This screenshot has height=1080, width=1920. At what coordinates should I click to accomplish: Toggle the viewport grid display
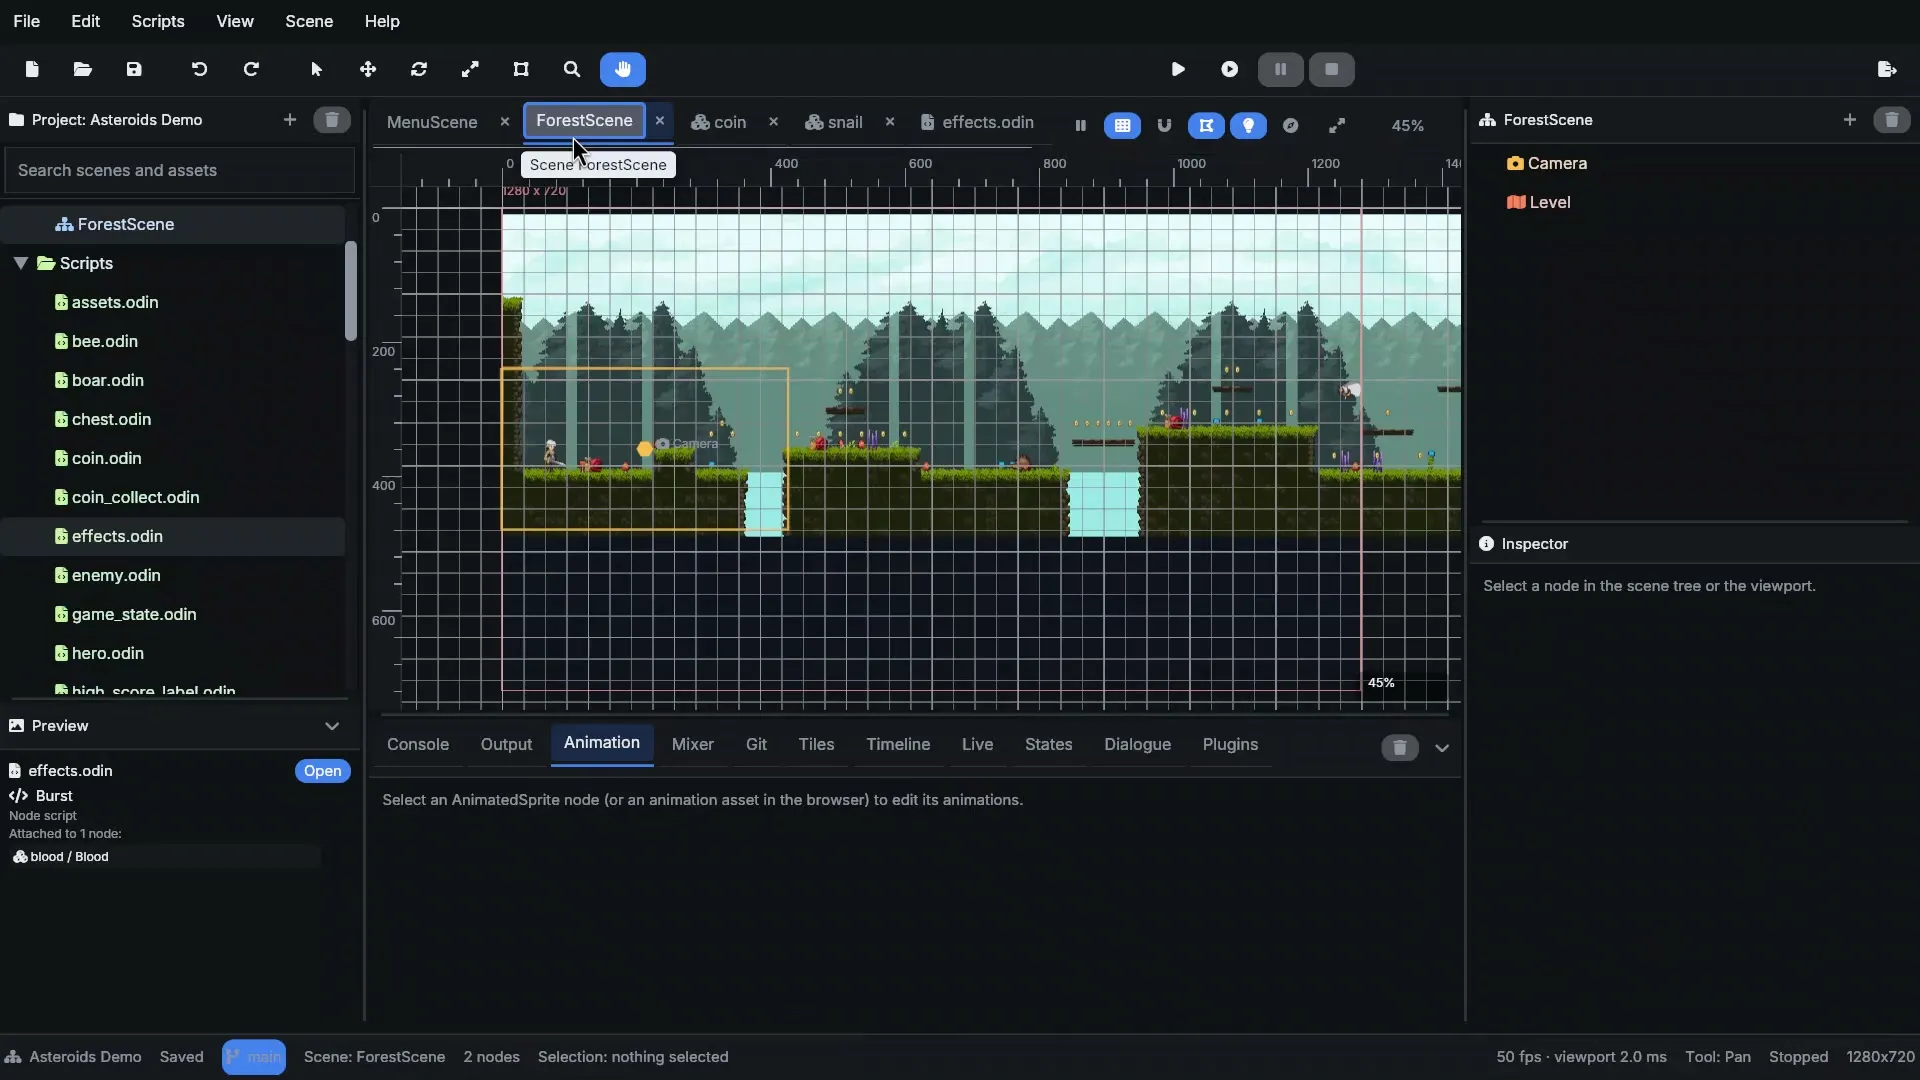(x=1123, y=126)
